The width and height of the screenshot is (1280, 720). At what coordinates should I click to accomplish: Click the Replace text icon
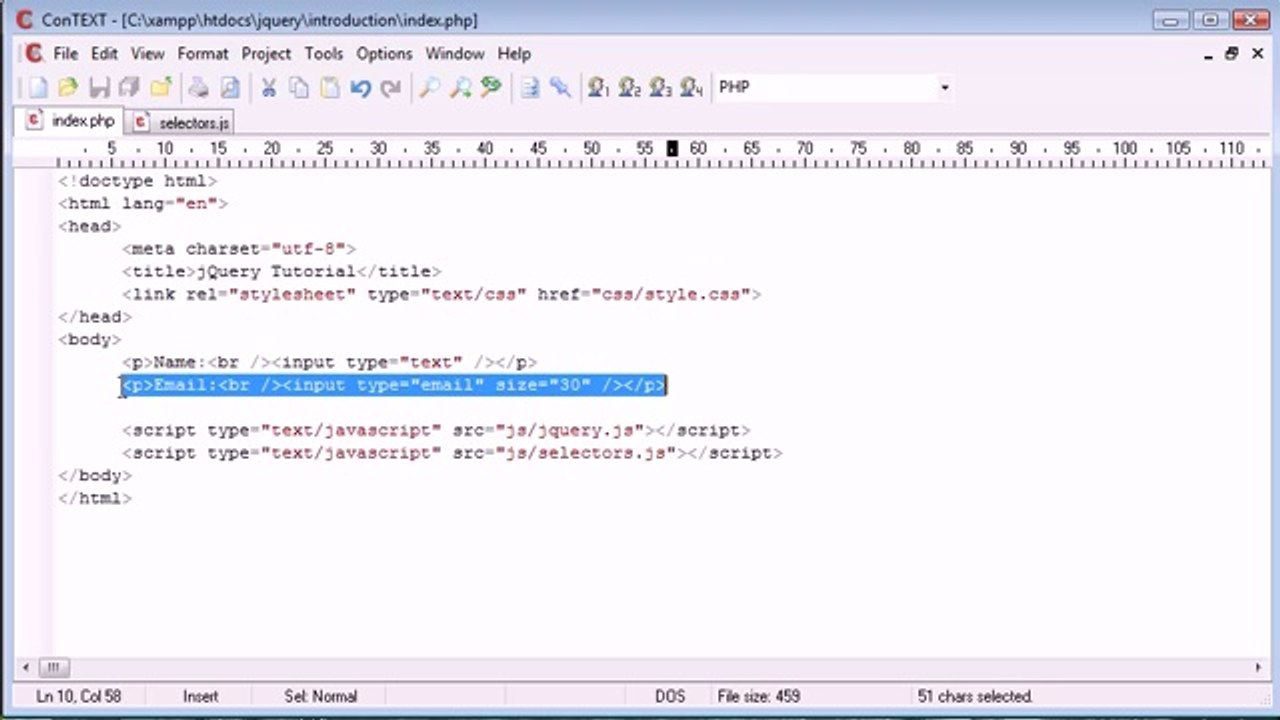[x=491, y=88]
